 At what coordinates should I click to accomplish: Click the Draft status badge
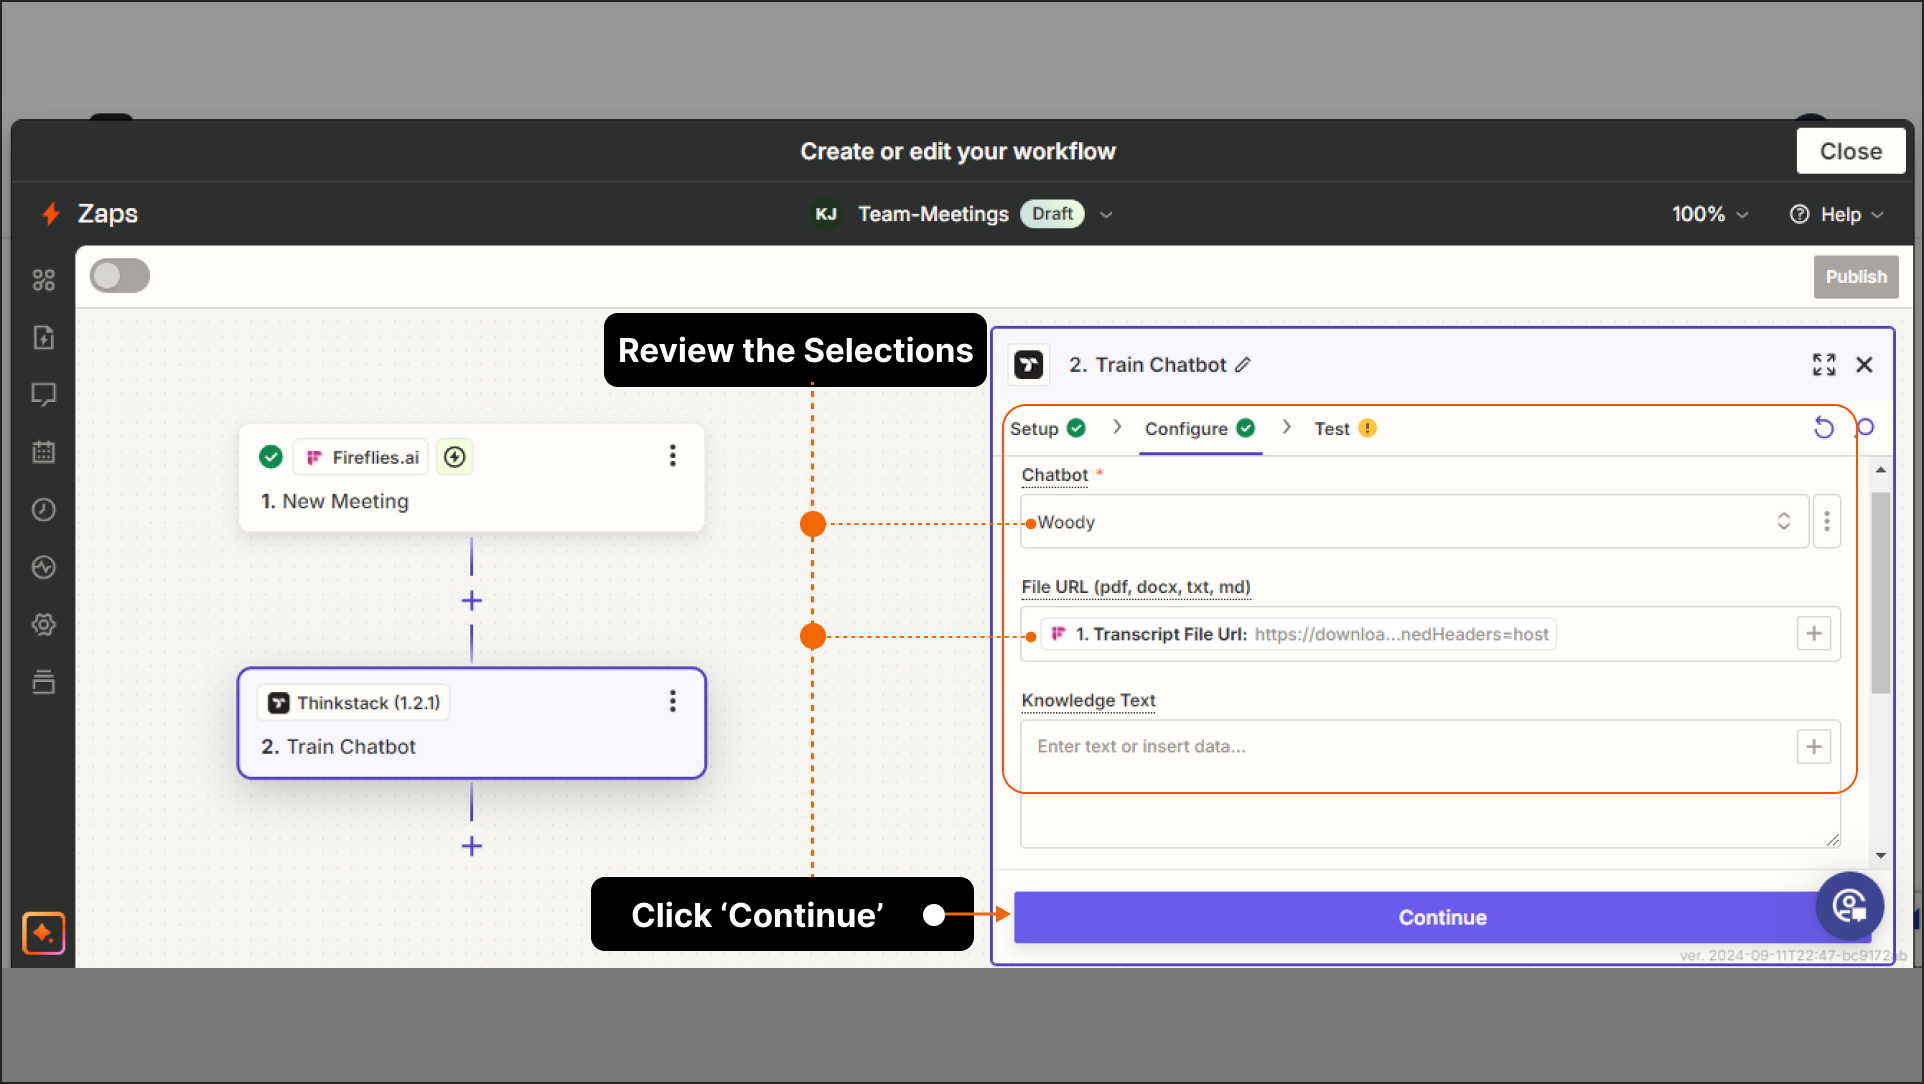click(x=1052, y=214)
